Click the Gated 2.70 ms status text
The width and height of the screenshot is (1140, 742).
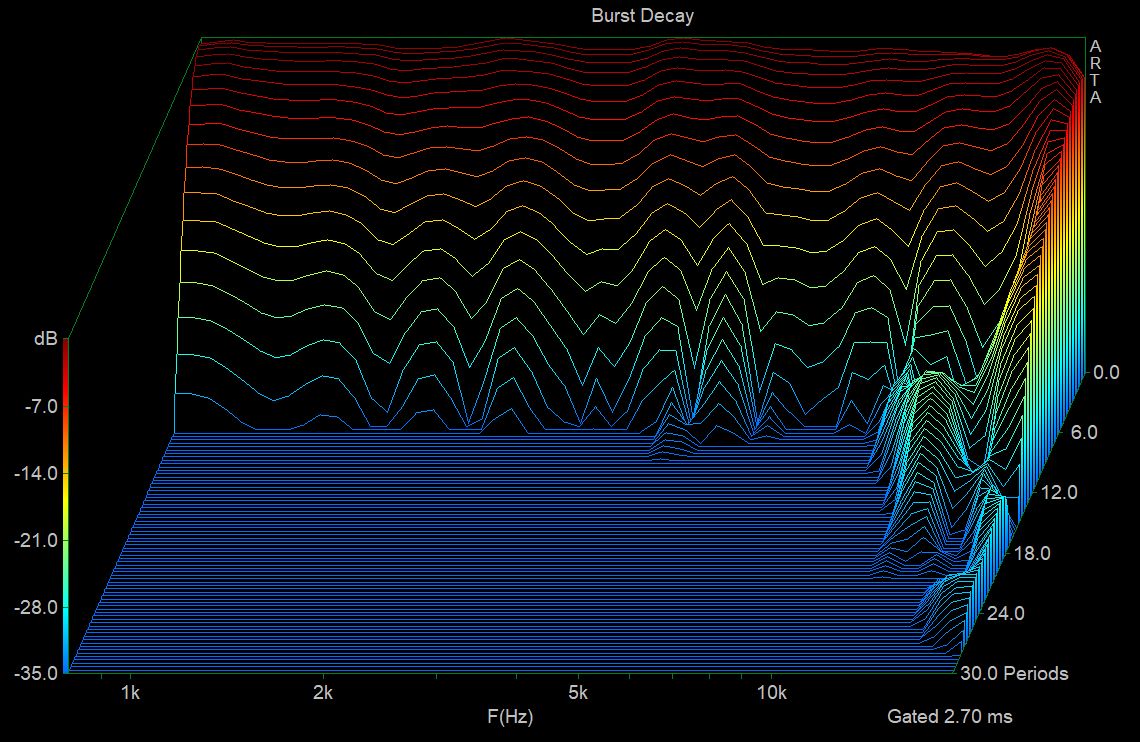click(950, 717)
